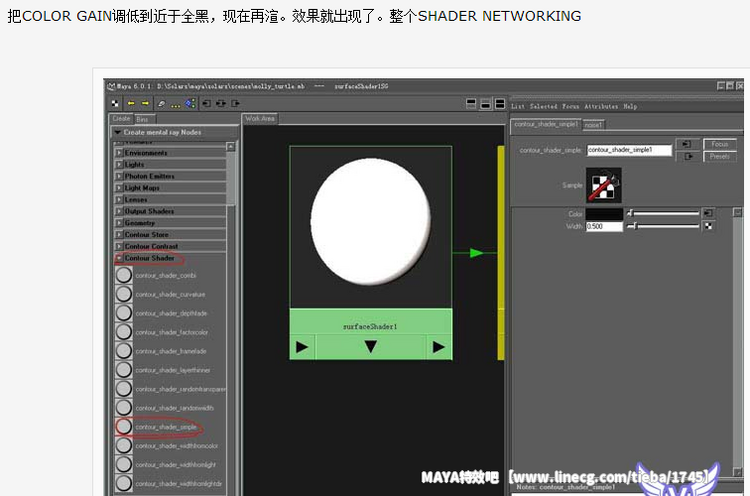Viewport: 750px width, 496px height.
Task: Show bottom tabs only layout icon
Action: [x=485, y=104]
